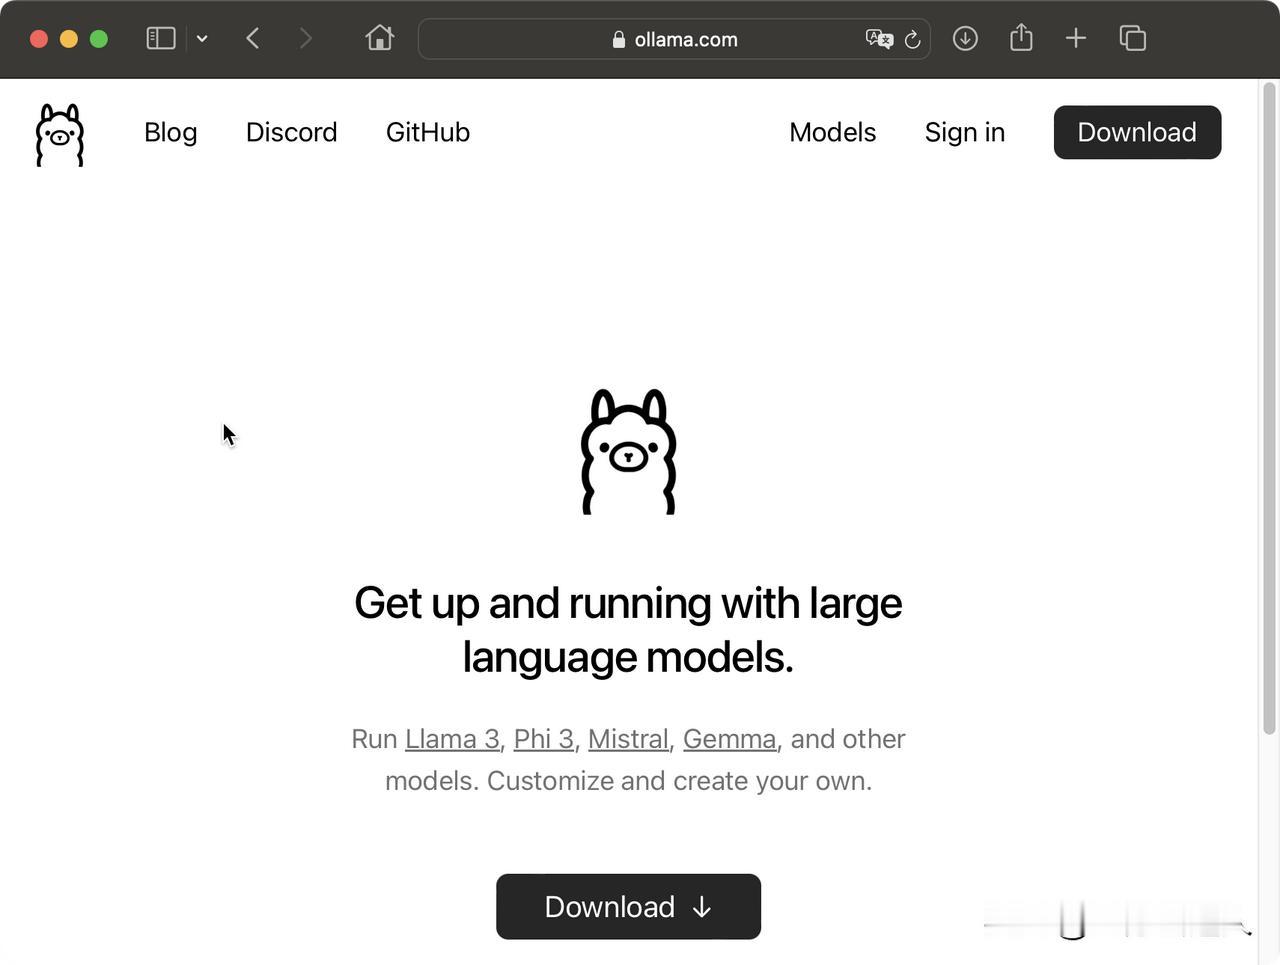Viewport: 1280px width, 965px height.
Task: Click the page vertical scrollbar
Action: 1270,410
